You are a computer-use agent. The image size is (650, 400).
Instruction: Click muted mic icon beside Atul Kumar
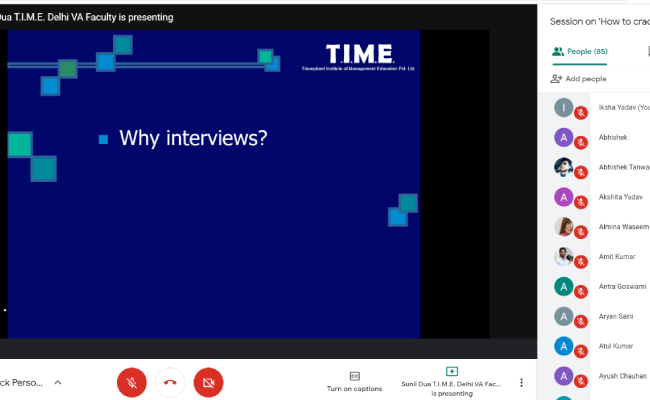[581, 352]
